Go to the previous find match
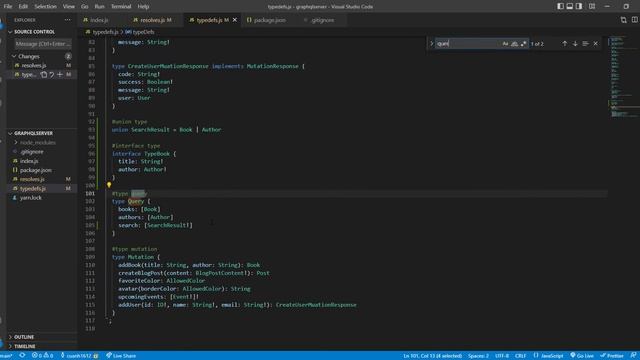The width and height of the screenshot is (640, 360). pyautogui.click(x=564, y=43)
